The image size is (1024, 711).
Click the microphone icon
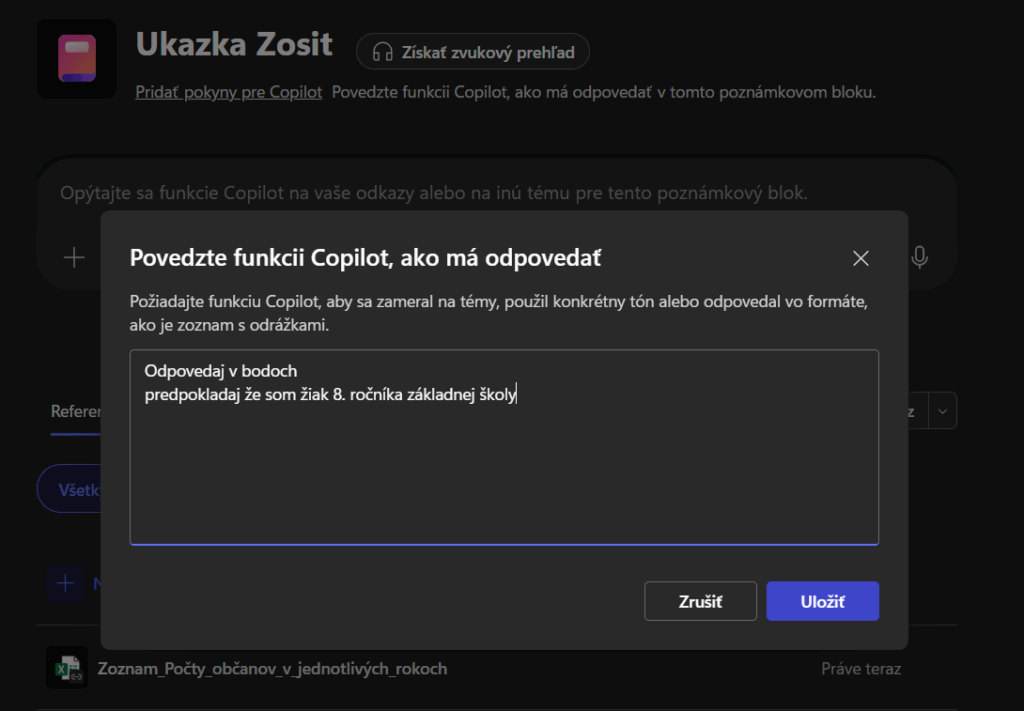[x=920, y=258]
